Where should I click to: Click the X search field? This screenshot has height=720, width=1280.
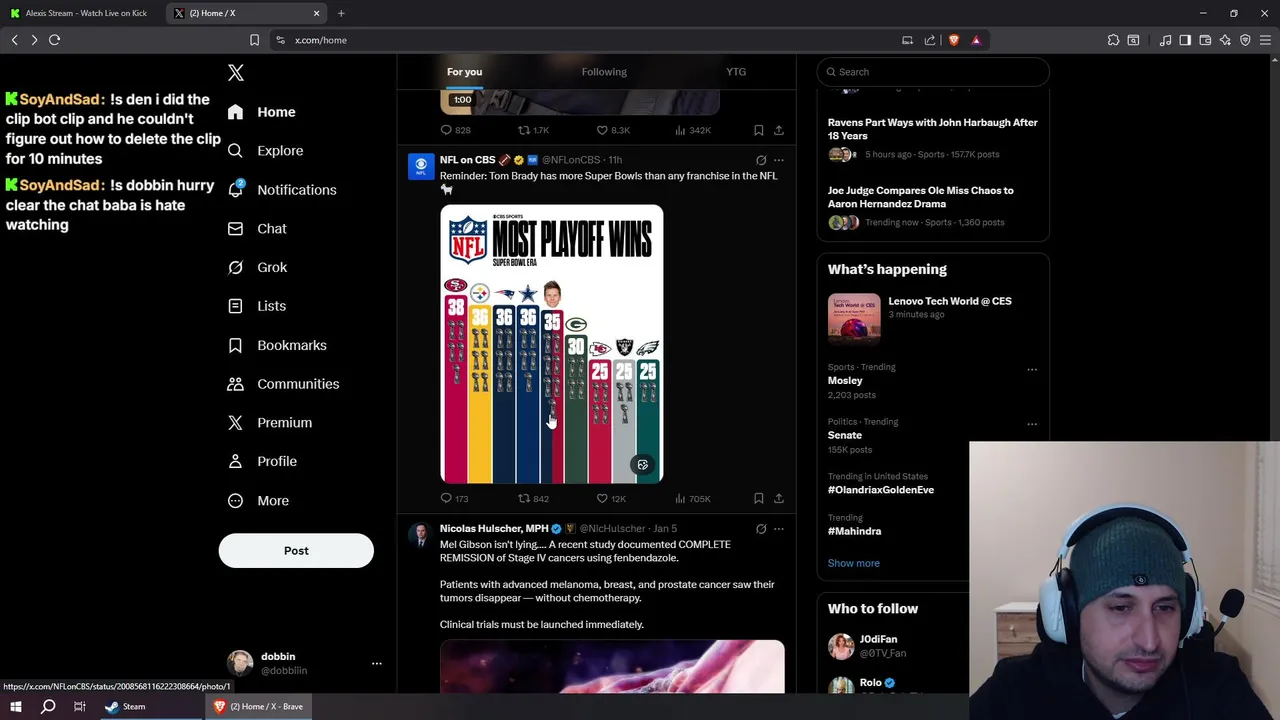pos(933,72)
